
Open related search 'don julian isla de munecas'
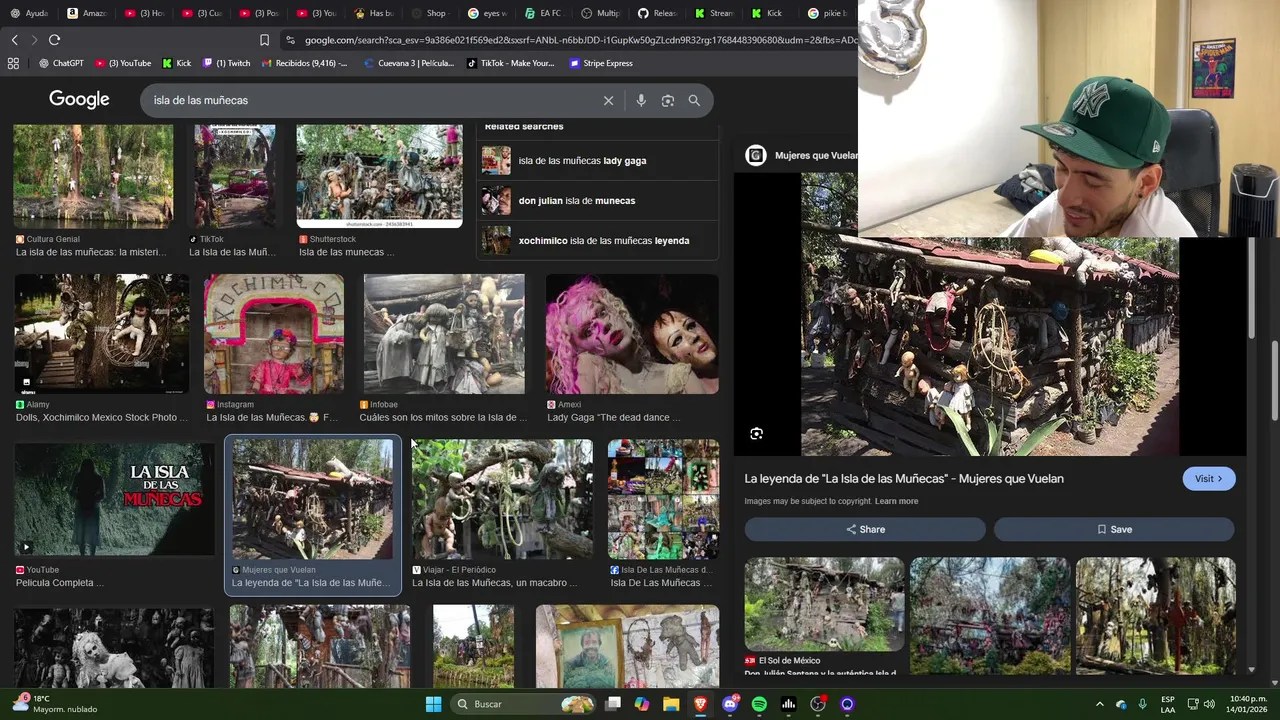point(598,200)
